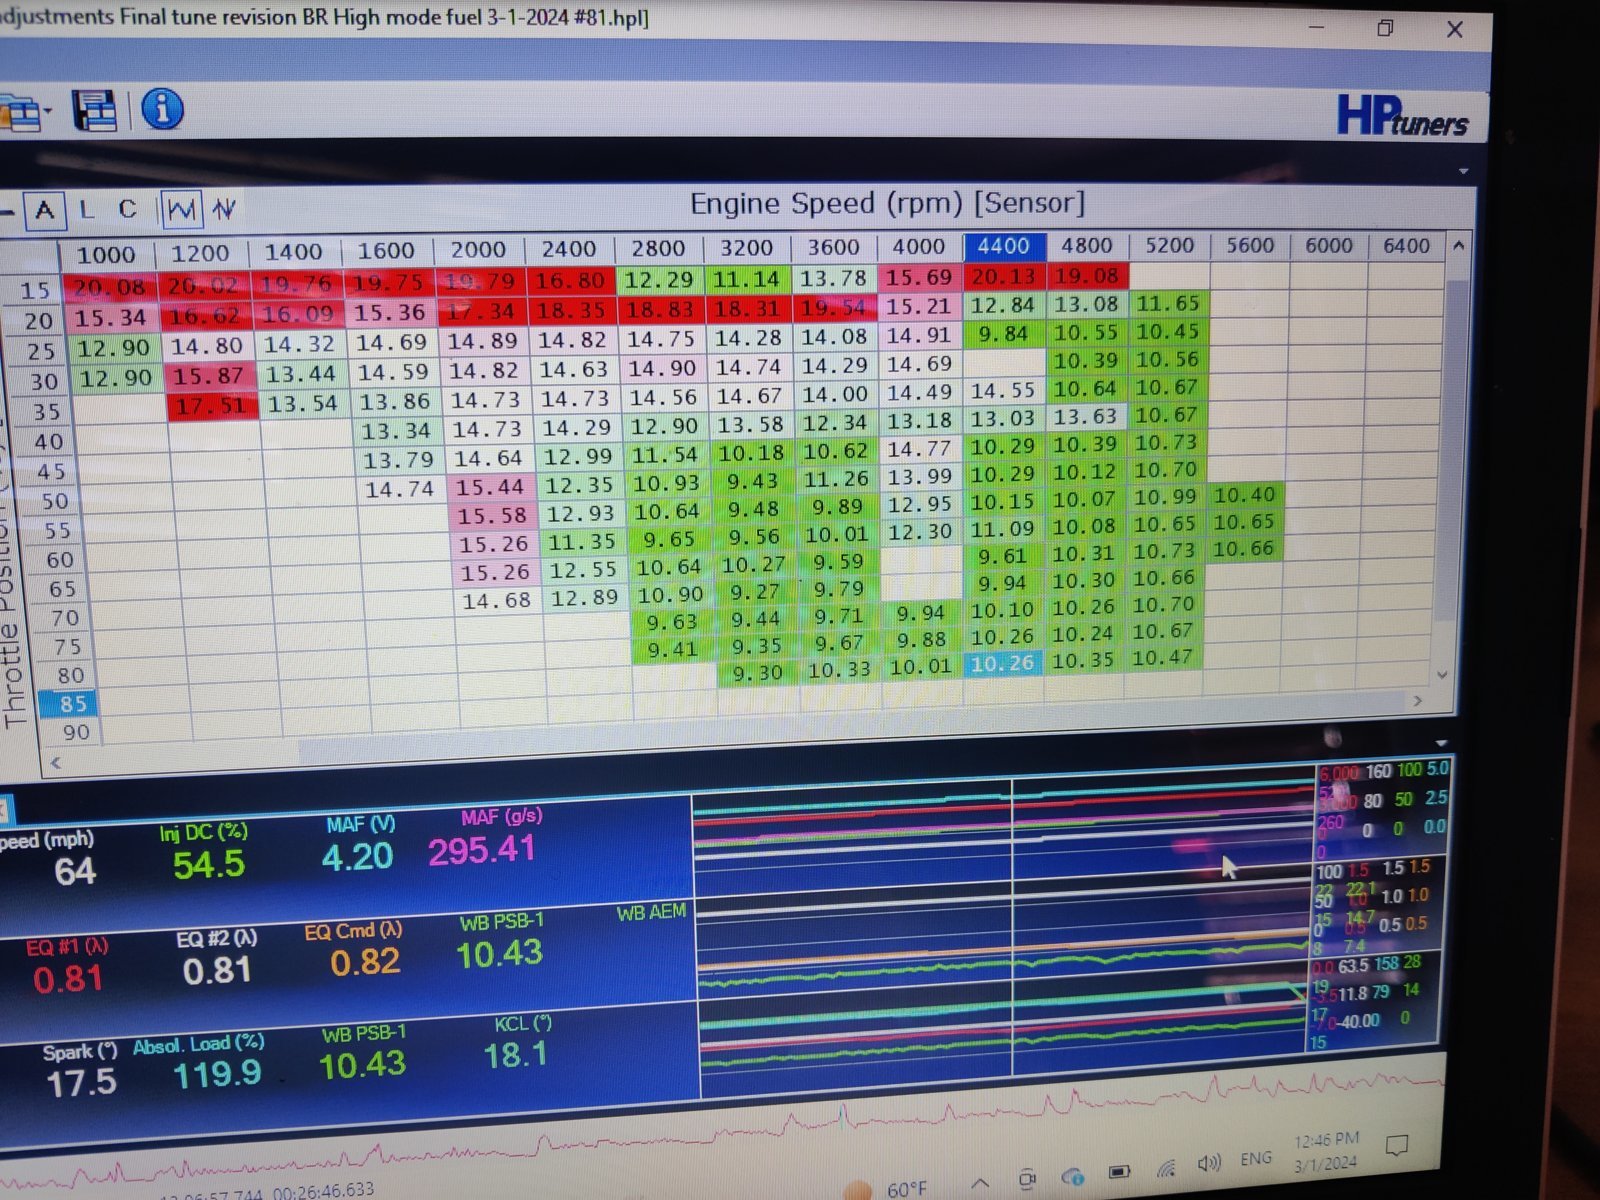Open the notification center icon
1600x1200 pixels.
coord(1397,1146)
